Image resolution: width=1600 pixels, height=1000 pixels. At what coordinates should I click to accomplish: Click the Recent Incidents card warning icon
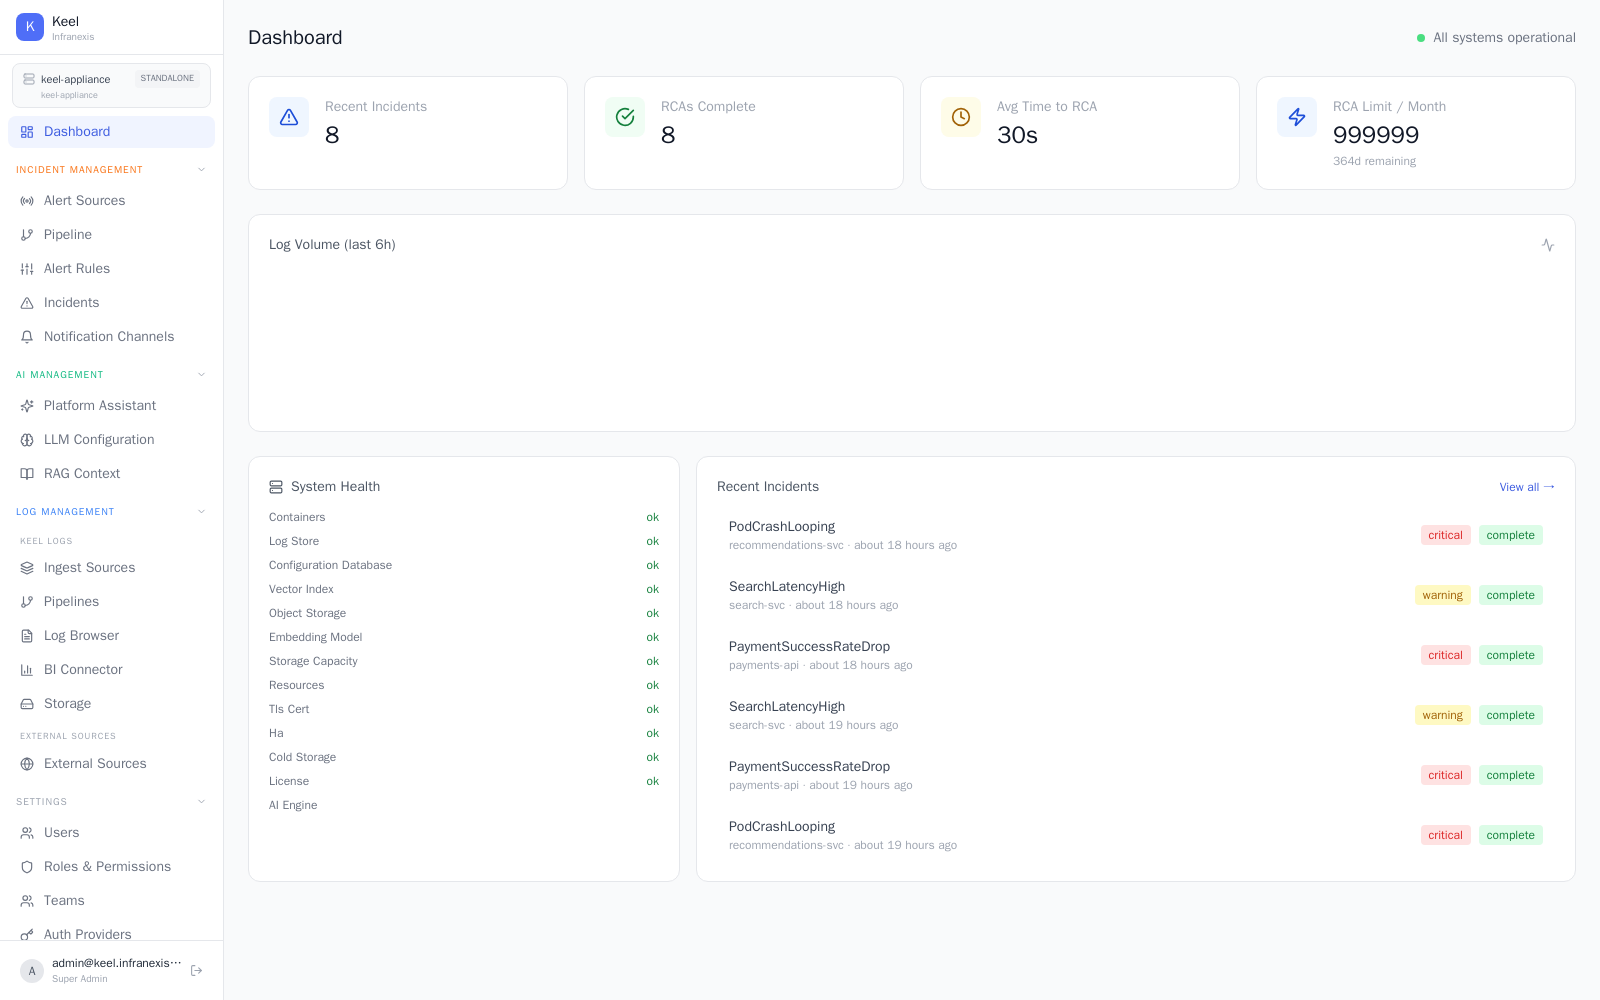pyautogui.click(x=289, y=117)
